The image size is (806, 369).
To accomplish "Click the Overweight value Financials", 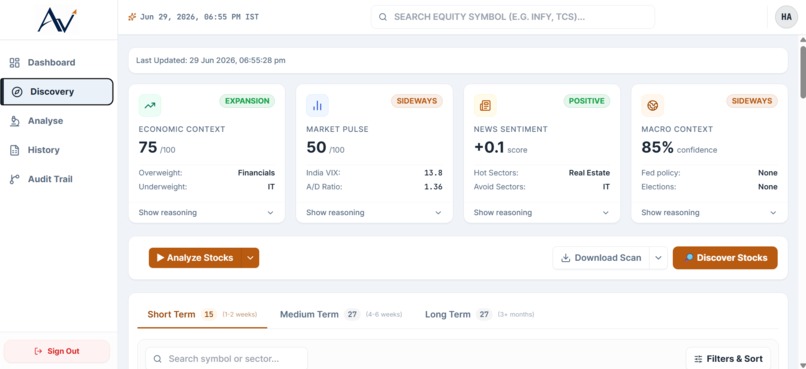I will click(257, 173).
